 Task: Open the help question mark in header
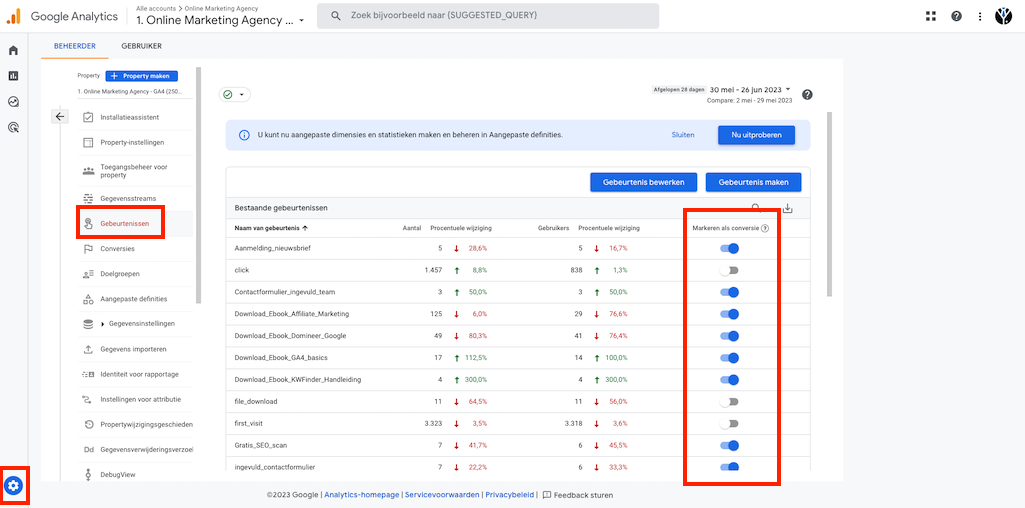coord(956,16)
